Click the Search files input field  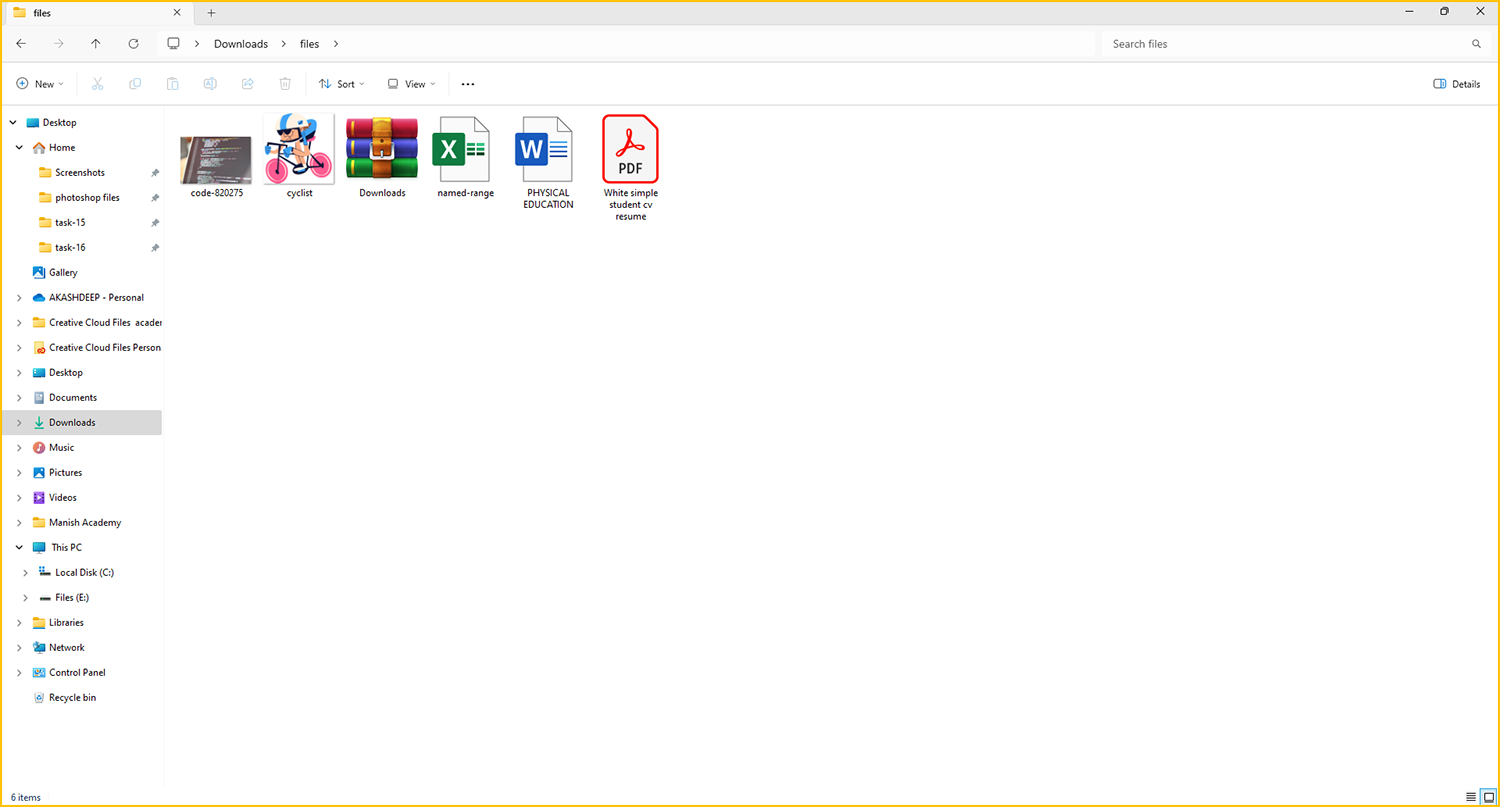point(1285,44)
